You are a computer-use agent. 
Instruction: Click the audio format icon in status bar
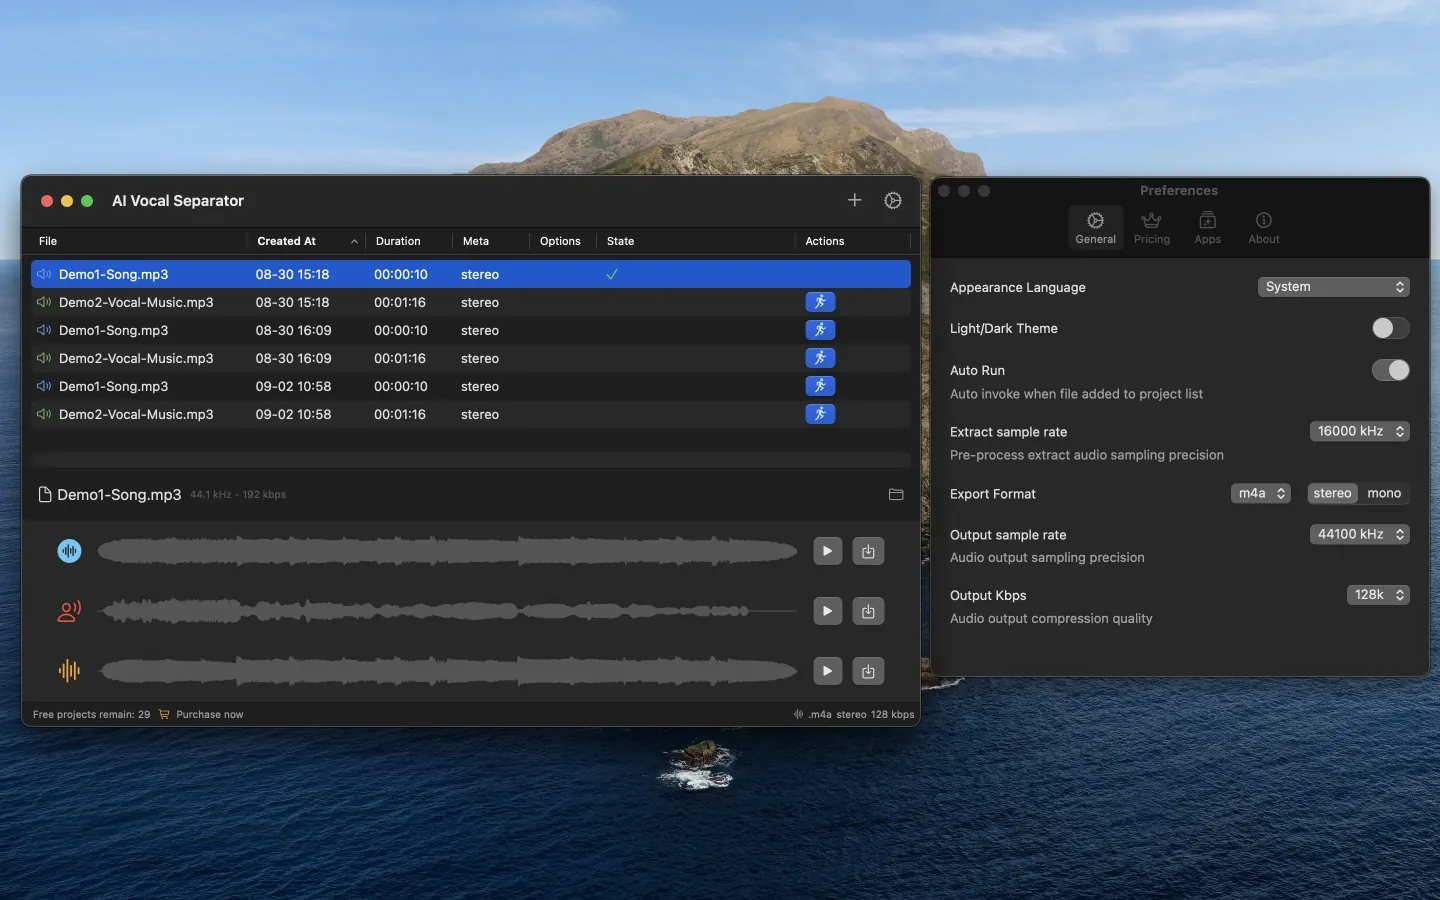pyautogui.click(x=798, y=714)
